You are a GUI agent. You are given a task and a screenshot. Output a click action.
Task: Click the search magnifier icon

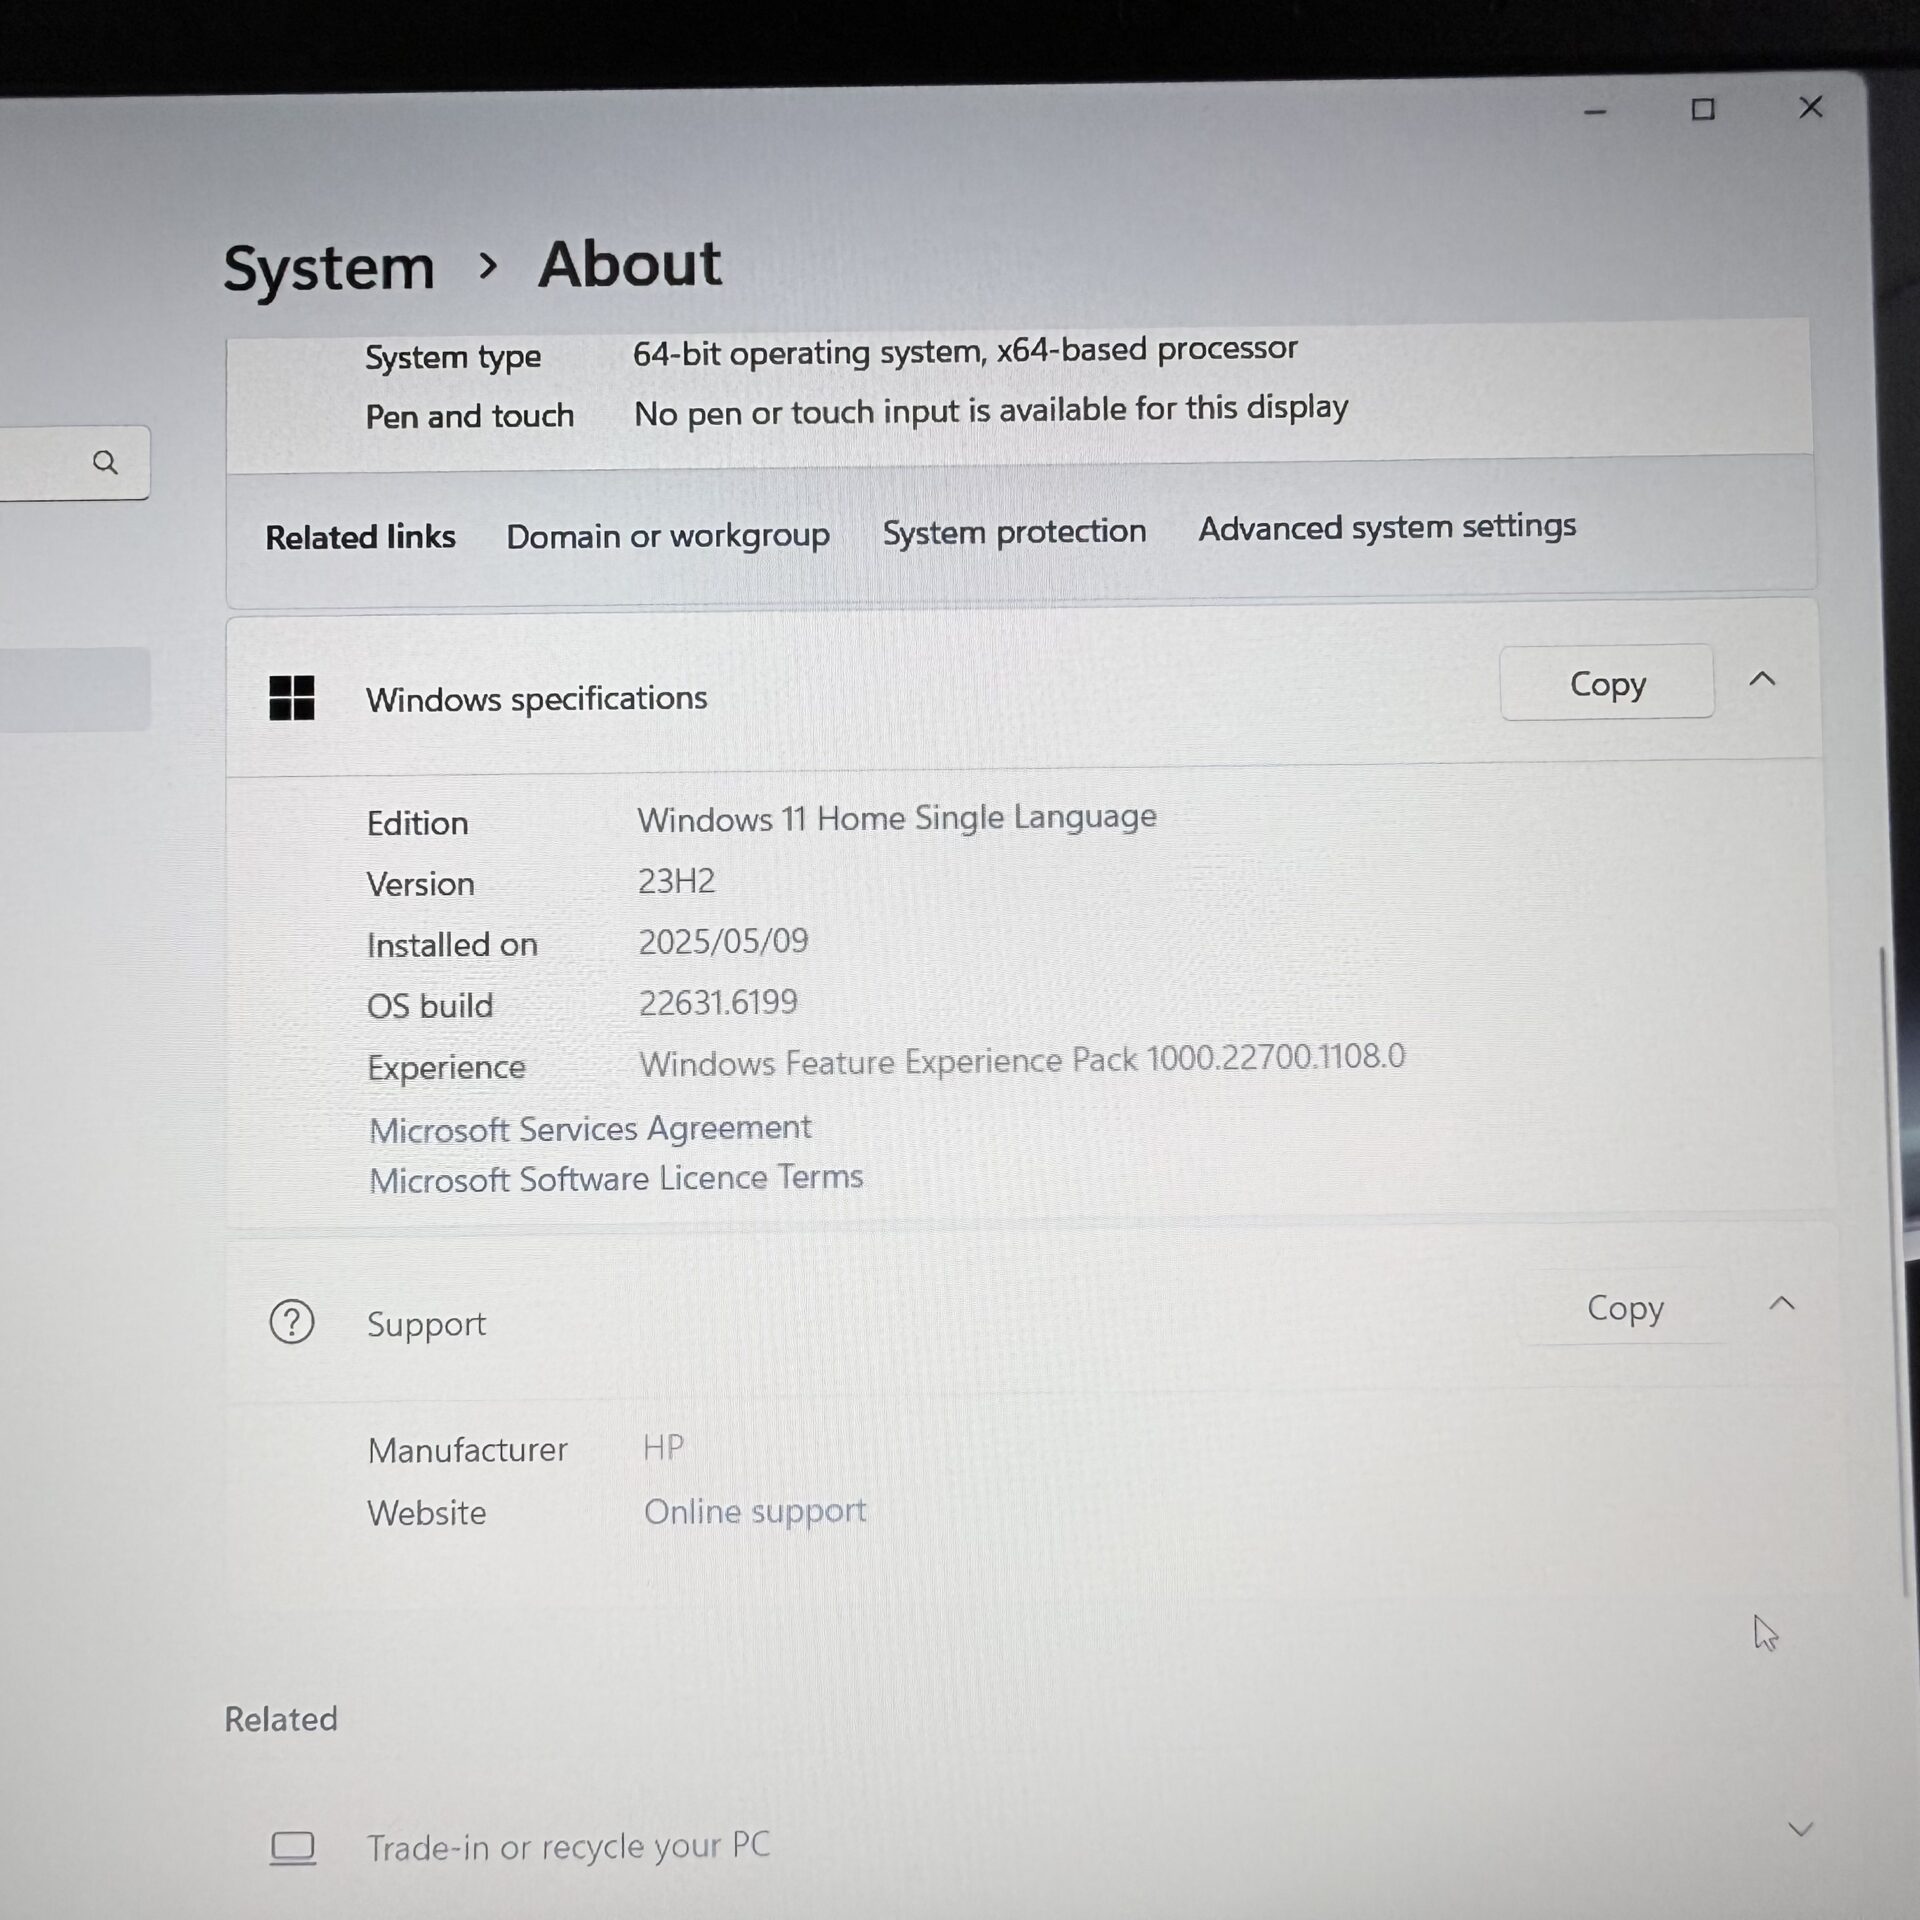(105, 462)
